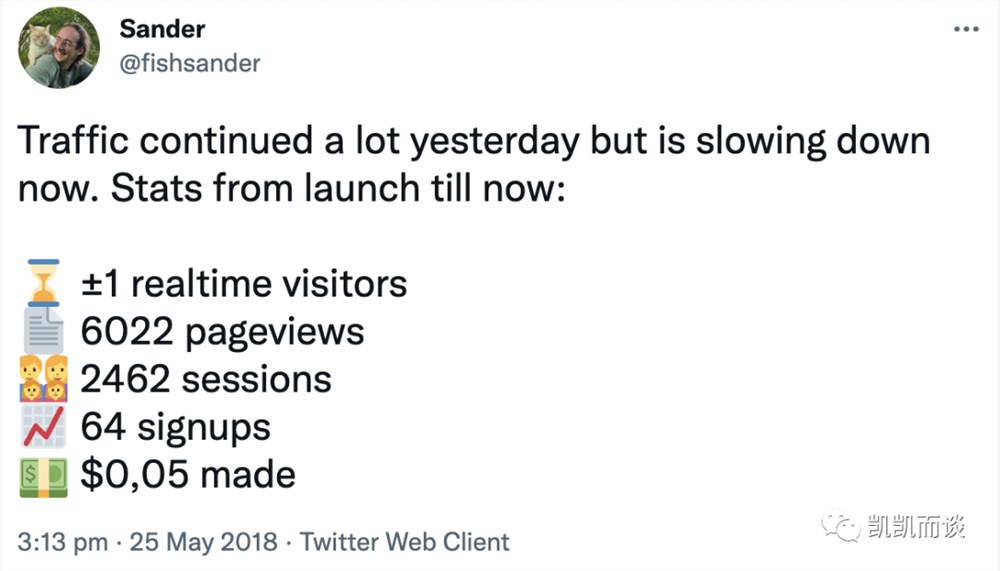Open the 3:13 pm timestamp link
This screenshot has width=1000, height=571.
coord(62,542)
